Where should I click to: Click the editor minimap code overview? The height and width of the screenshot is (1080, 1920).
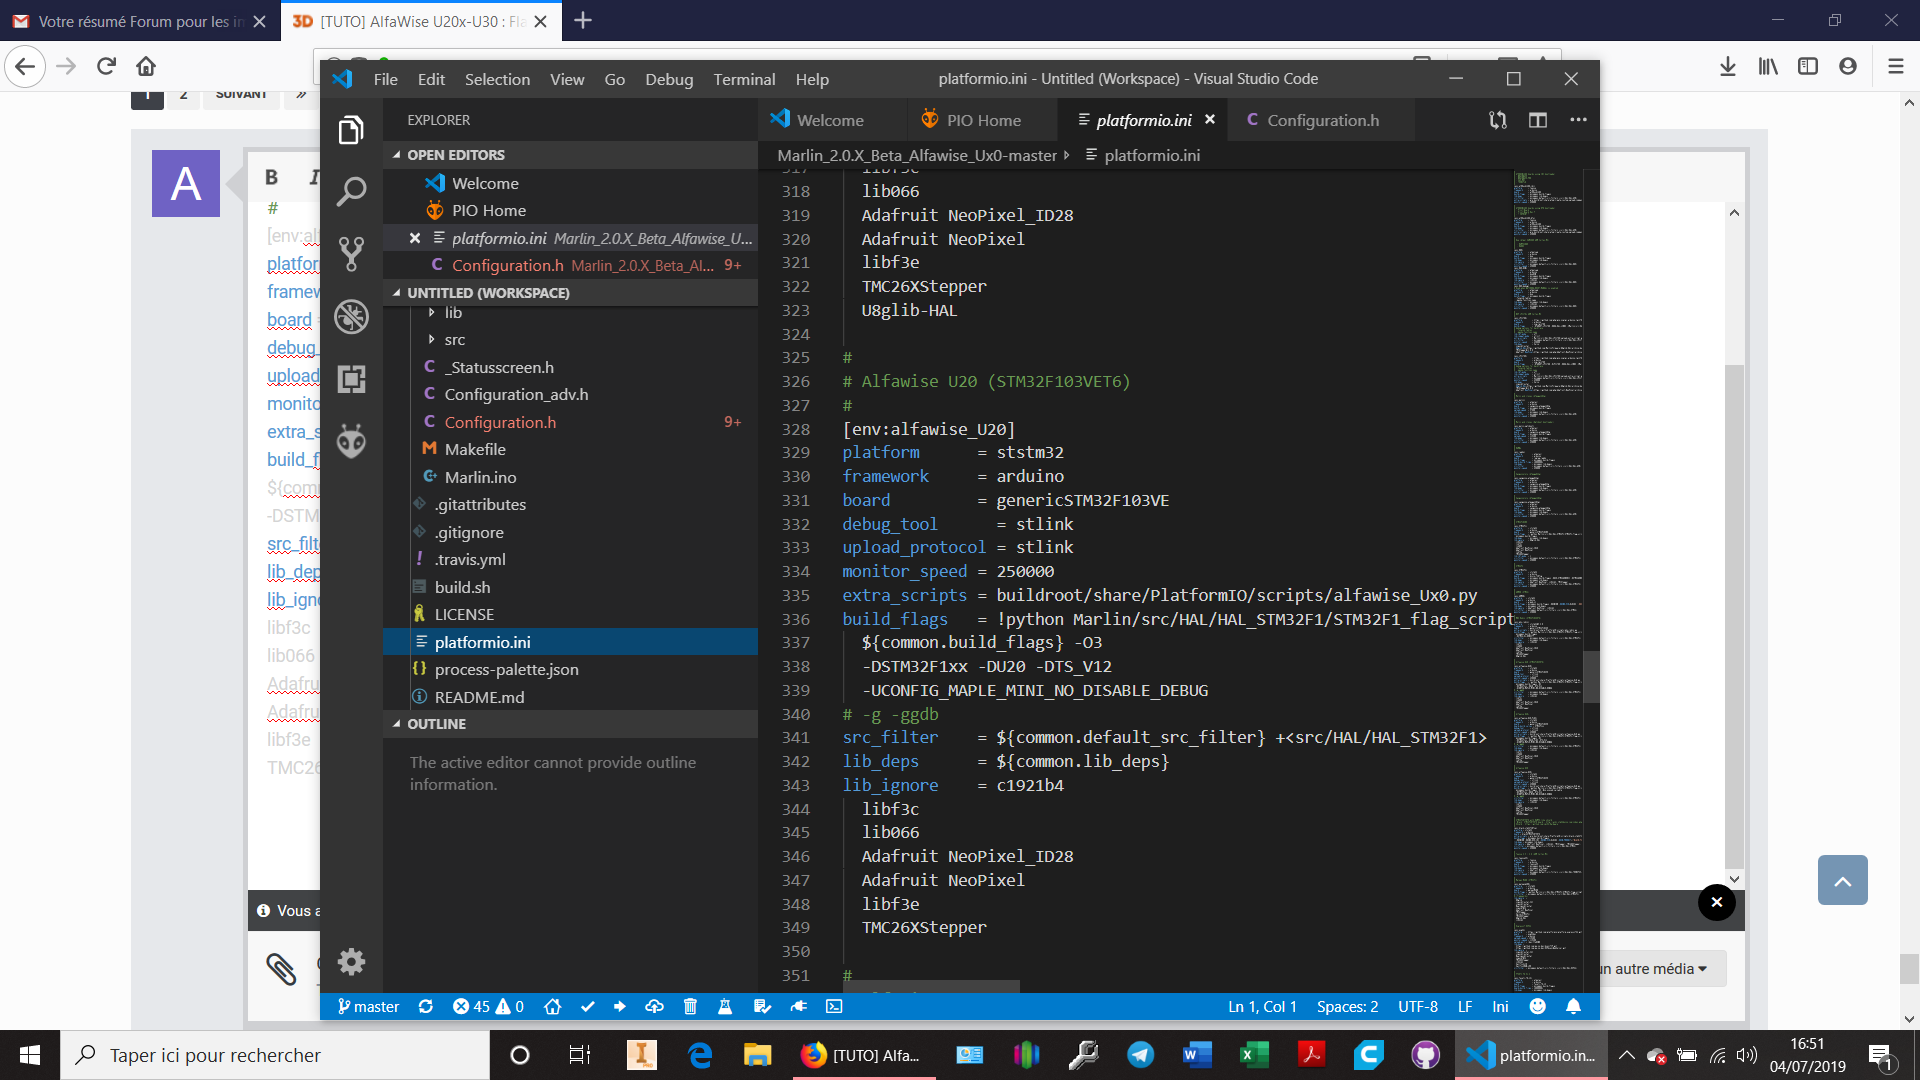click(x=1546, y=500)
